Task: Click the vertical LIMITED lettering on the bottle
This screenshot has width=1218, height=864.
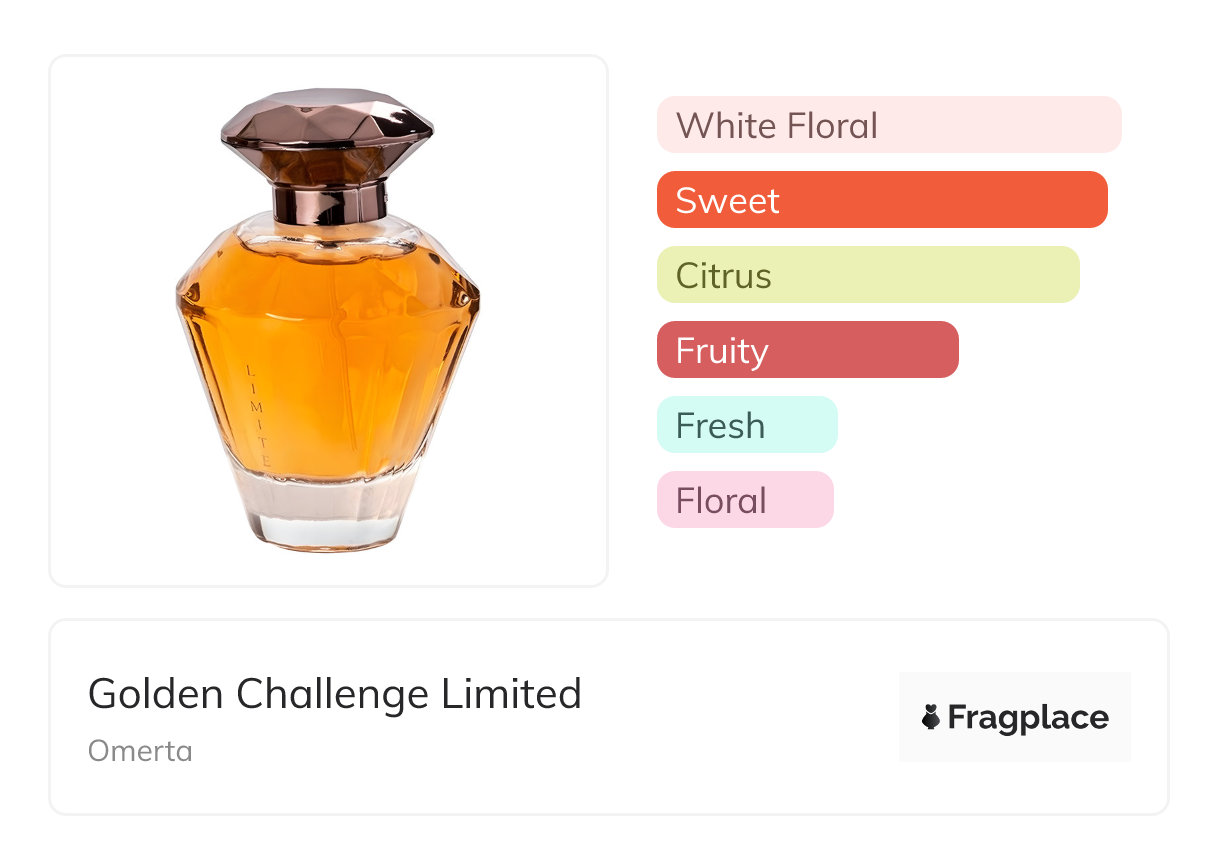Action: [x=255, y=416]
